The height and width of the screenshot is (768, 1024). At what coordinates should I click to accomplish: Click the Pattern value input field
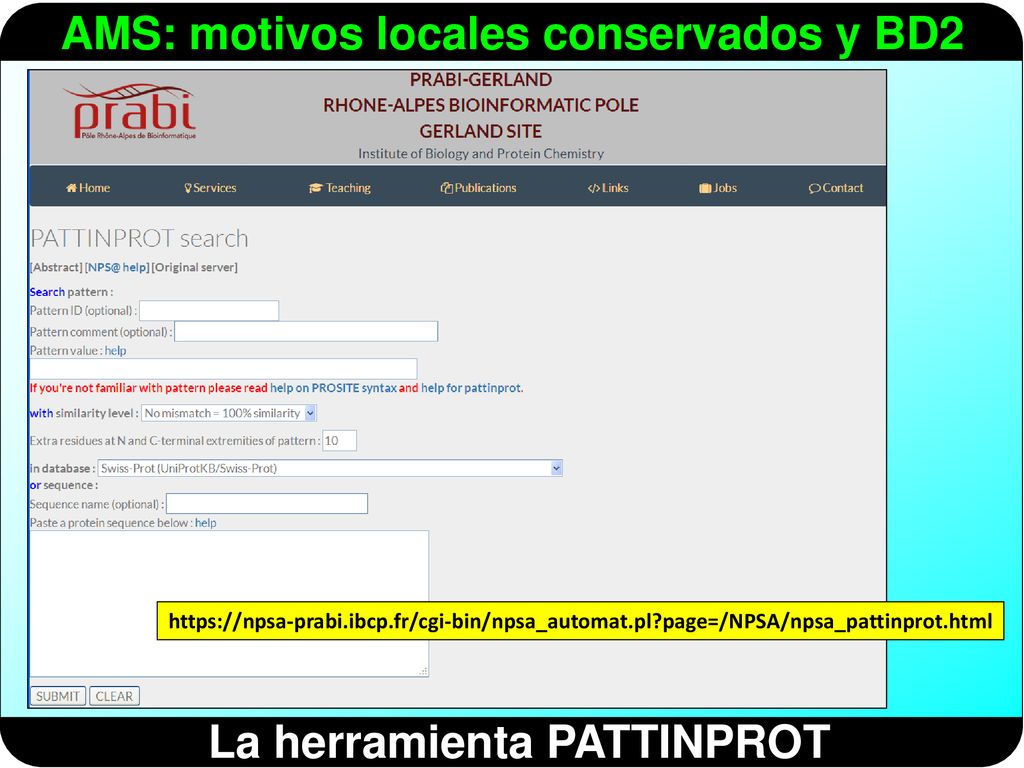pos(223,369)
